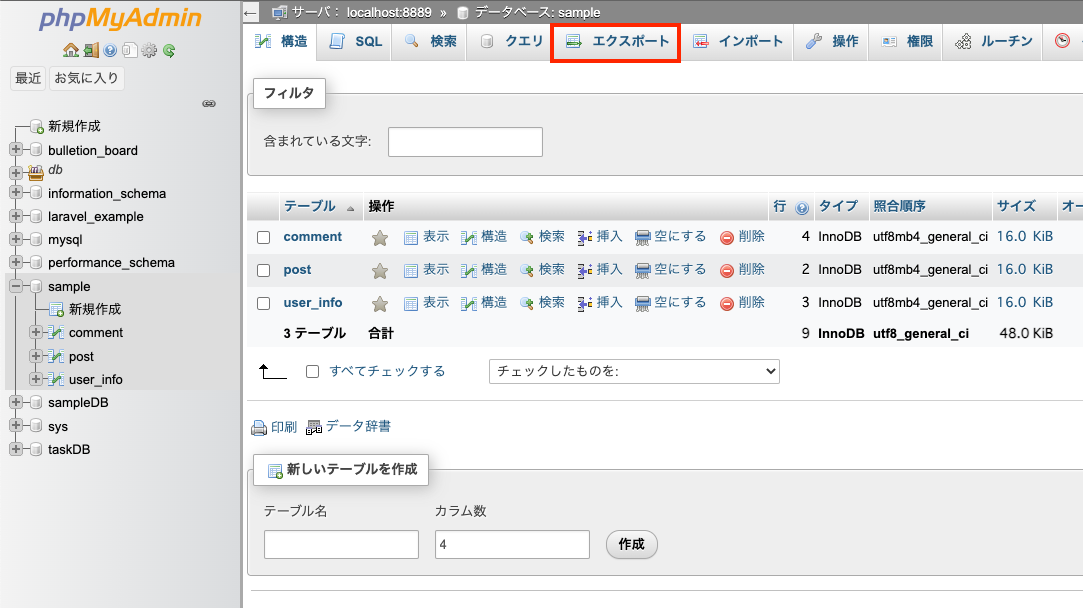Viewport: 1083px width, 608px height.
Task: Expand the bulletion_board database node
Action: click(16, 149)
